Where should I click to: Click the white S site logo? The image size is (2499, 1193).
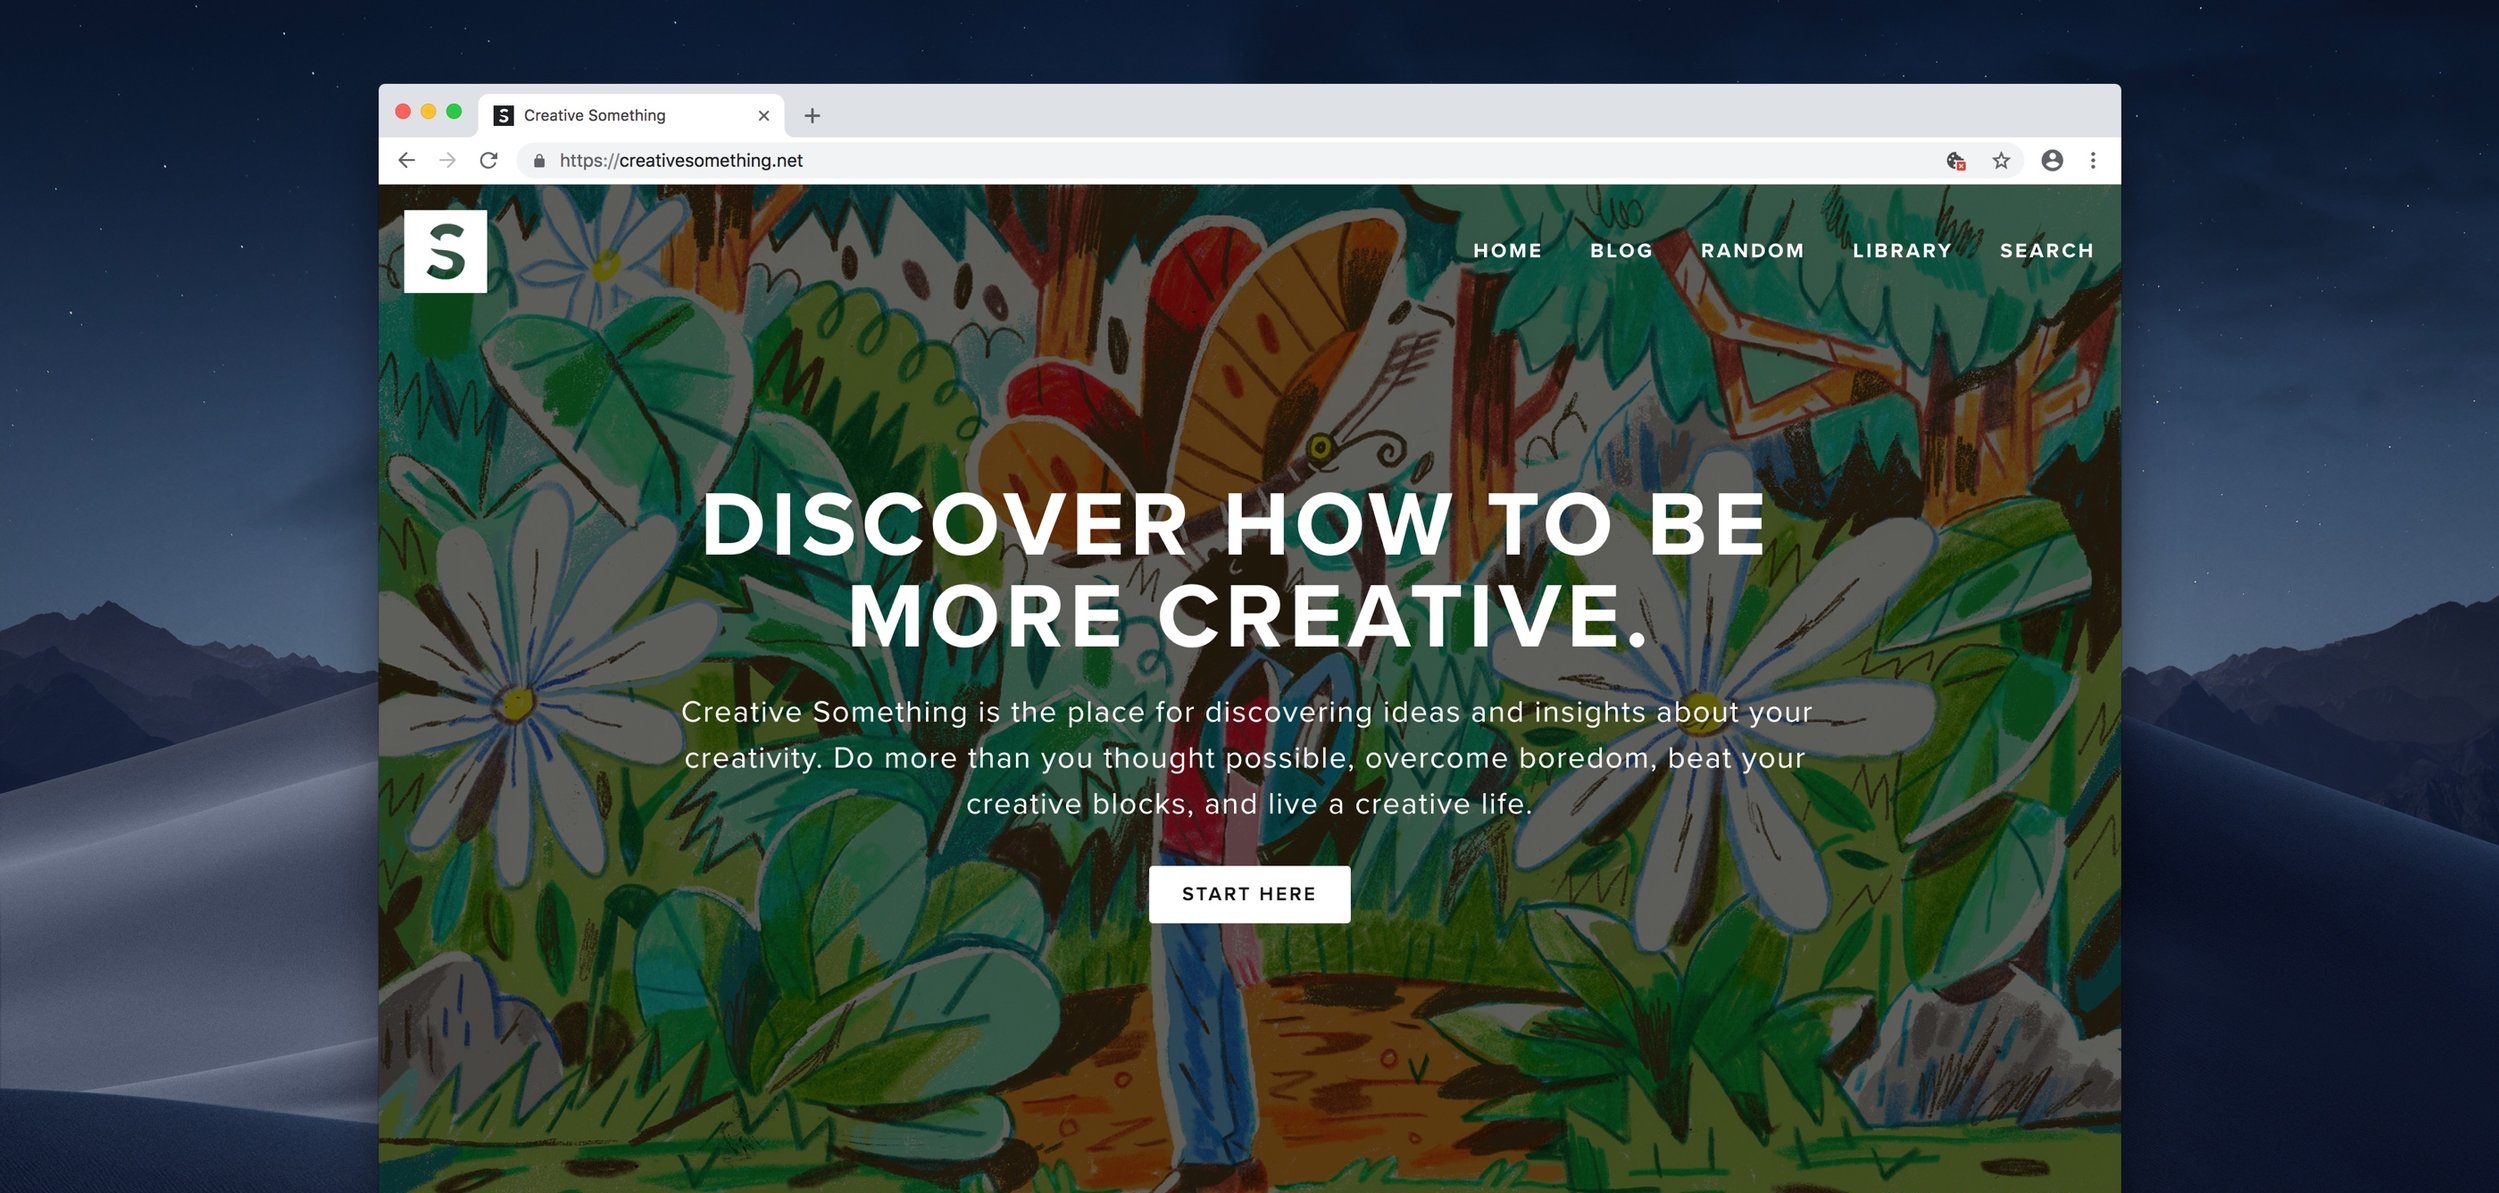pyautogui.click(x=445, y=251)
